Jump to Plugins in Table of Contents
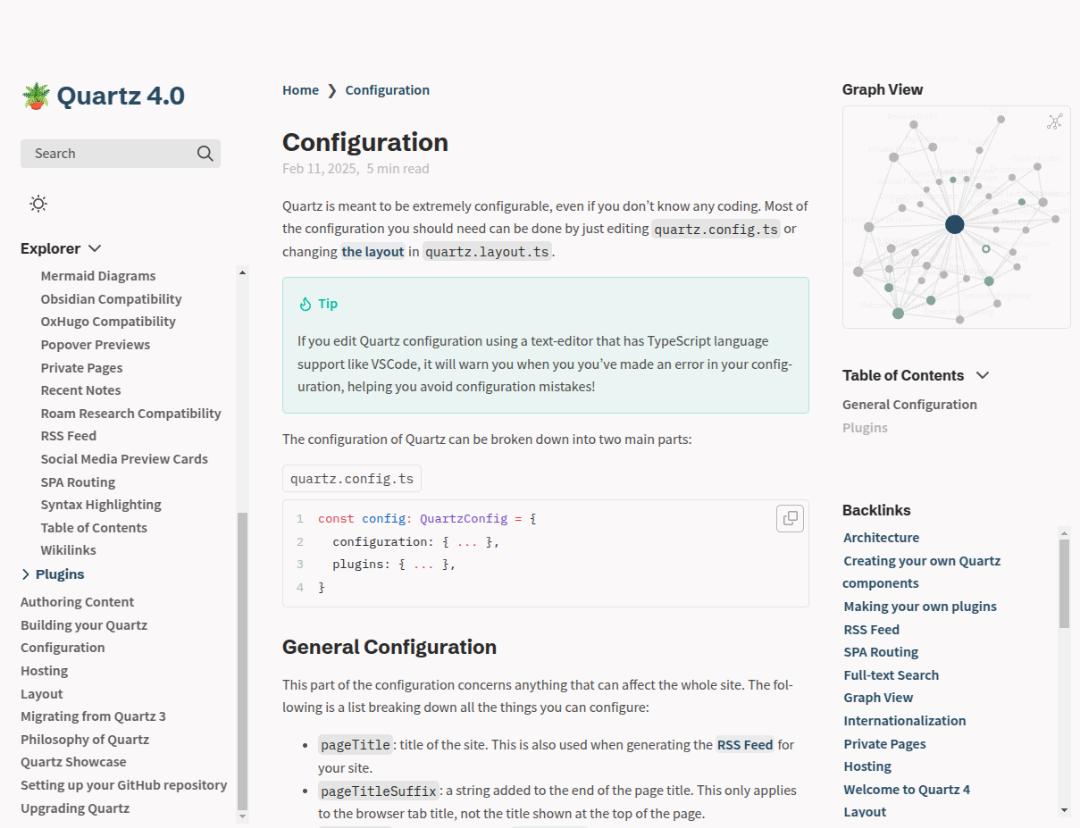1080x828 pixels. 864,428
